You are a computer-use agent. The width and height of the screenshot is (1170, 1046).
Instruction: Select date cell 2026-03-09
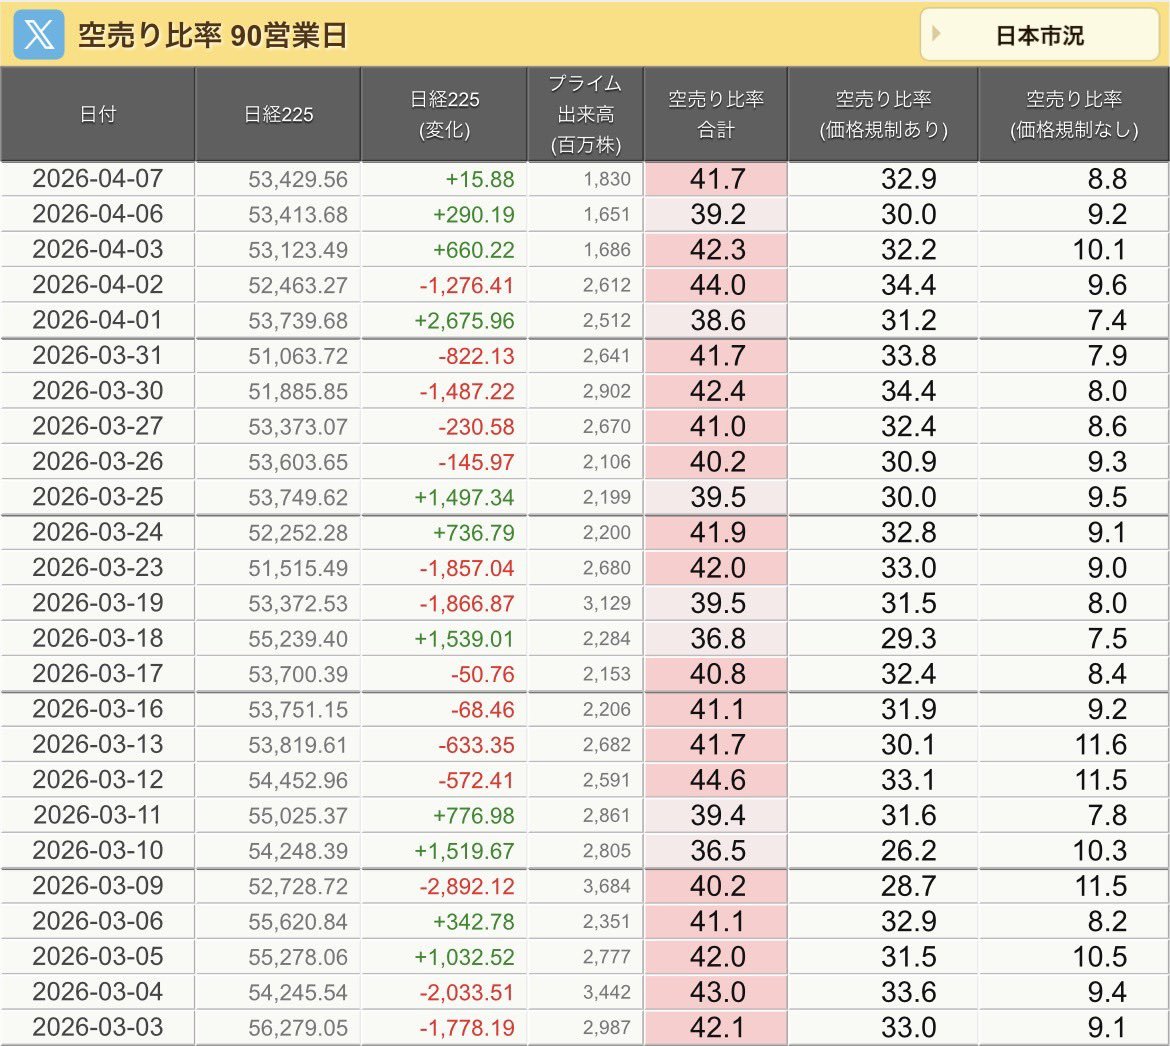98,886
